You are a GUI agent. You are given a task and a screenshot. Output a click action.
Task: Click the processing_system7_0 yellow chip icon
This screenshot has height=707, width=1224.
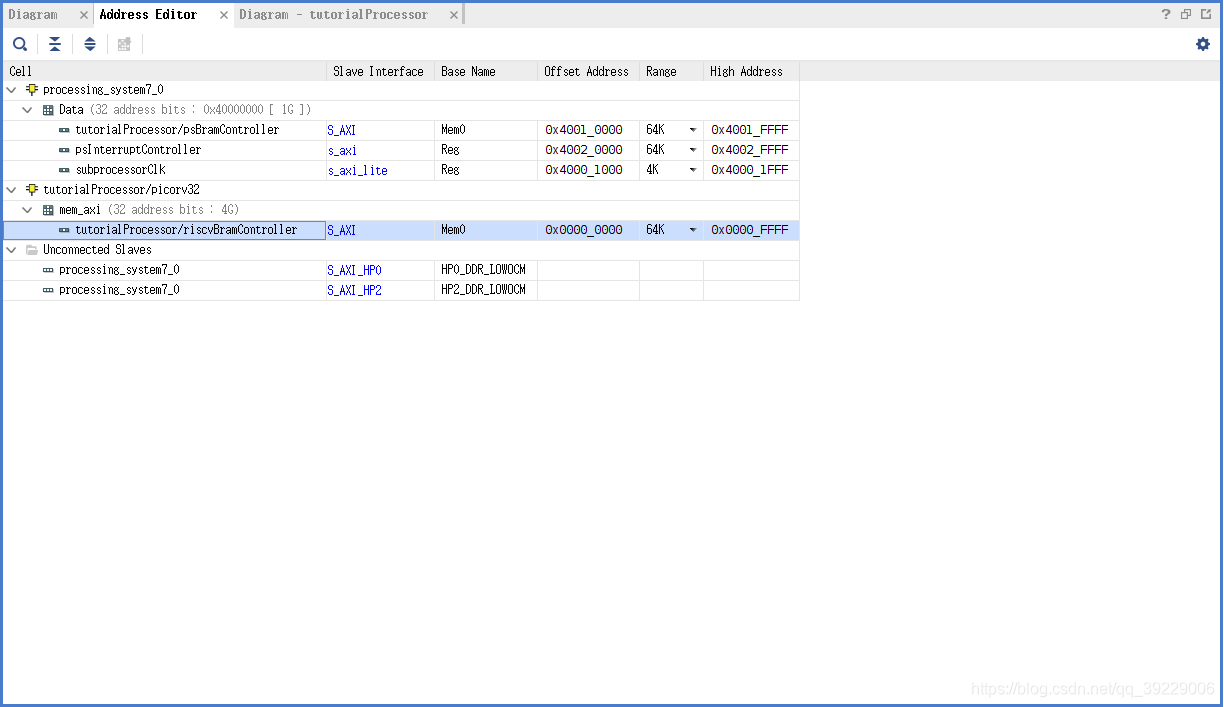pyautogui.click(x=32, y=90)
